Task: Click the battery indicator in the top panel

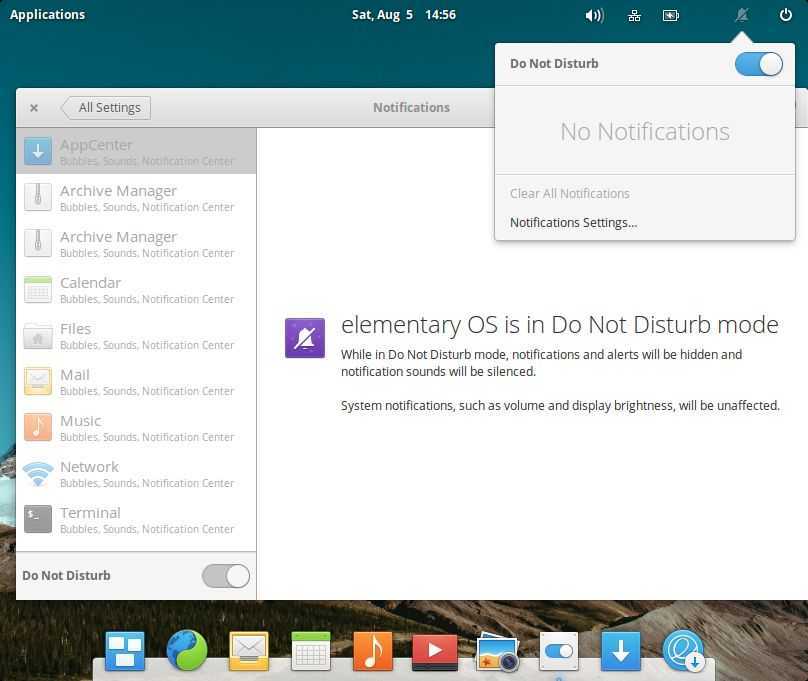Action: point(671,15)
